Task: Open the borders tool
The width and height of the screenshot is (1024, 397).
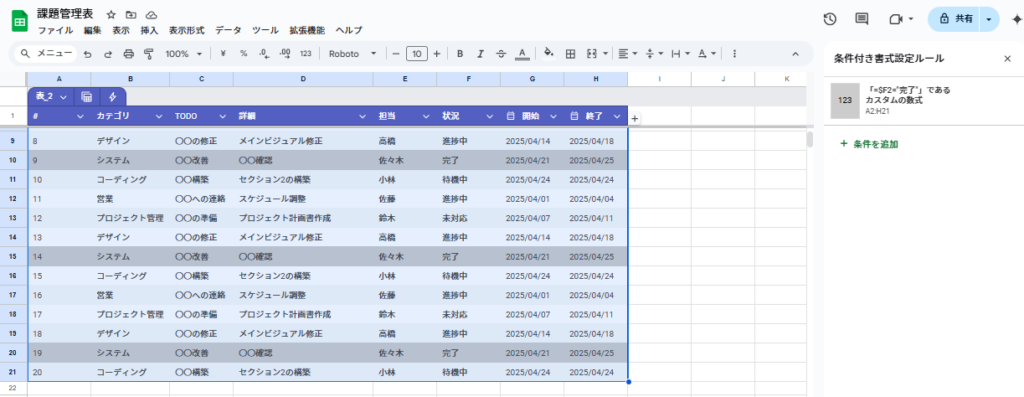Action: click(x=570, y=54)
